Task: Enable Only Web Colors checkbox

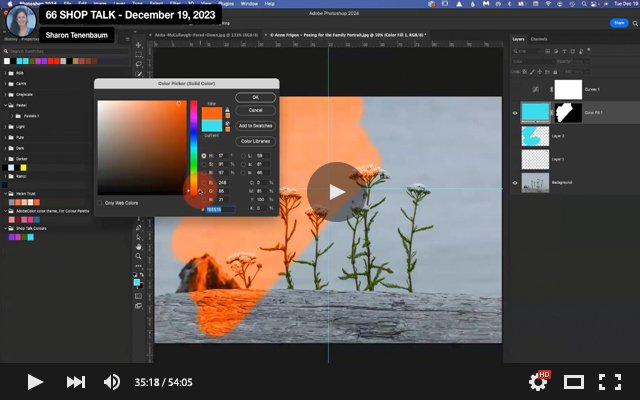Action: [100, 203]
